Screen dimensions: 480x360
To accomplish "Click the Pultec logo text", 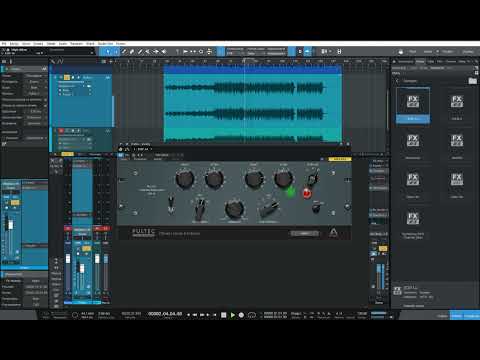I will click(144, 232).
